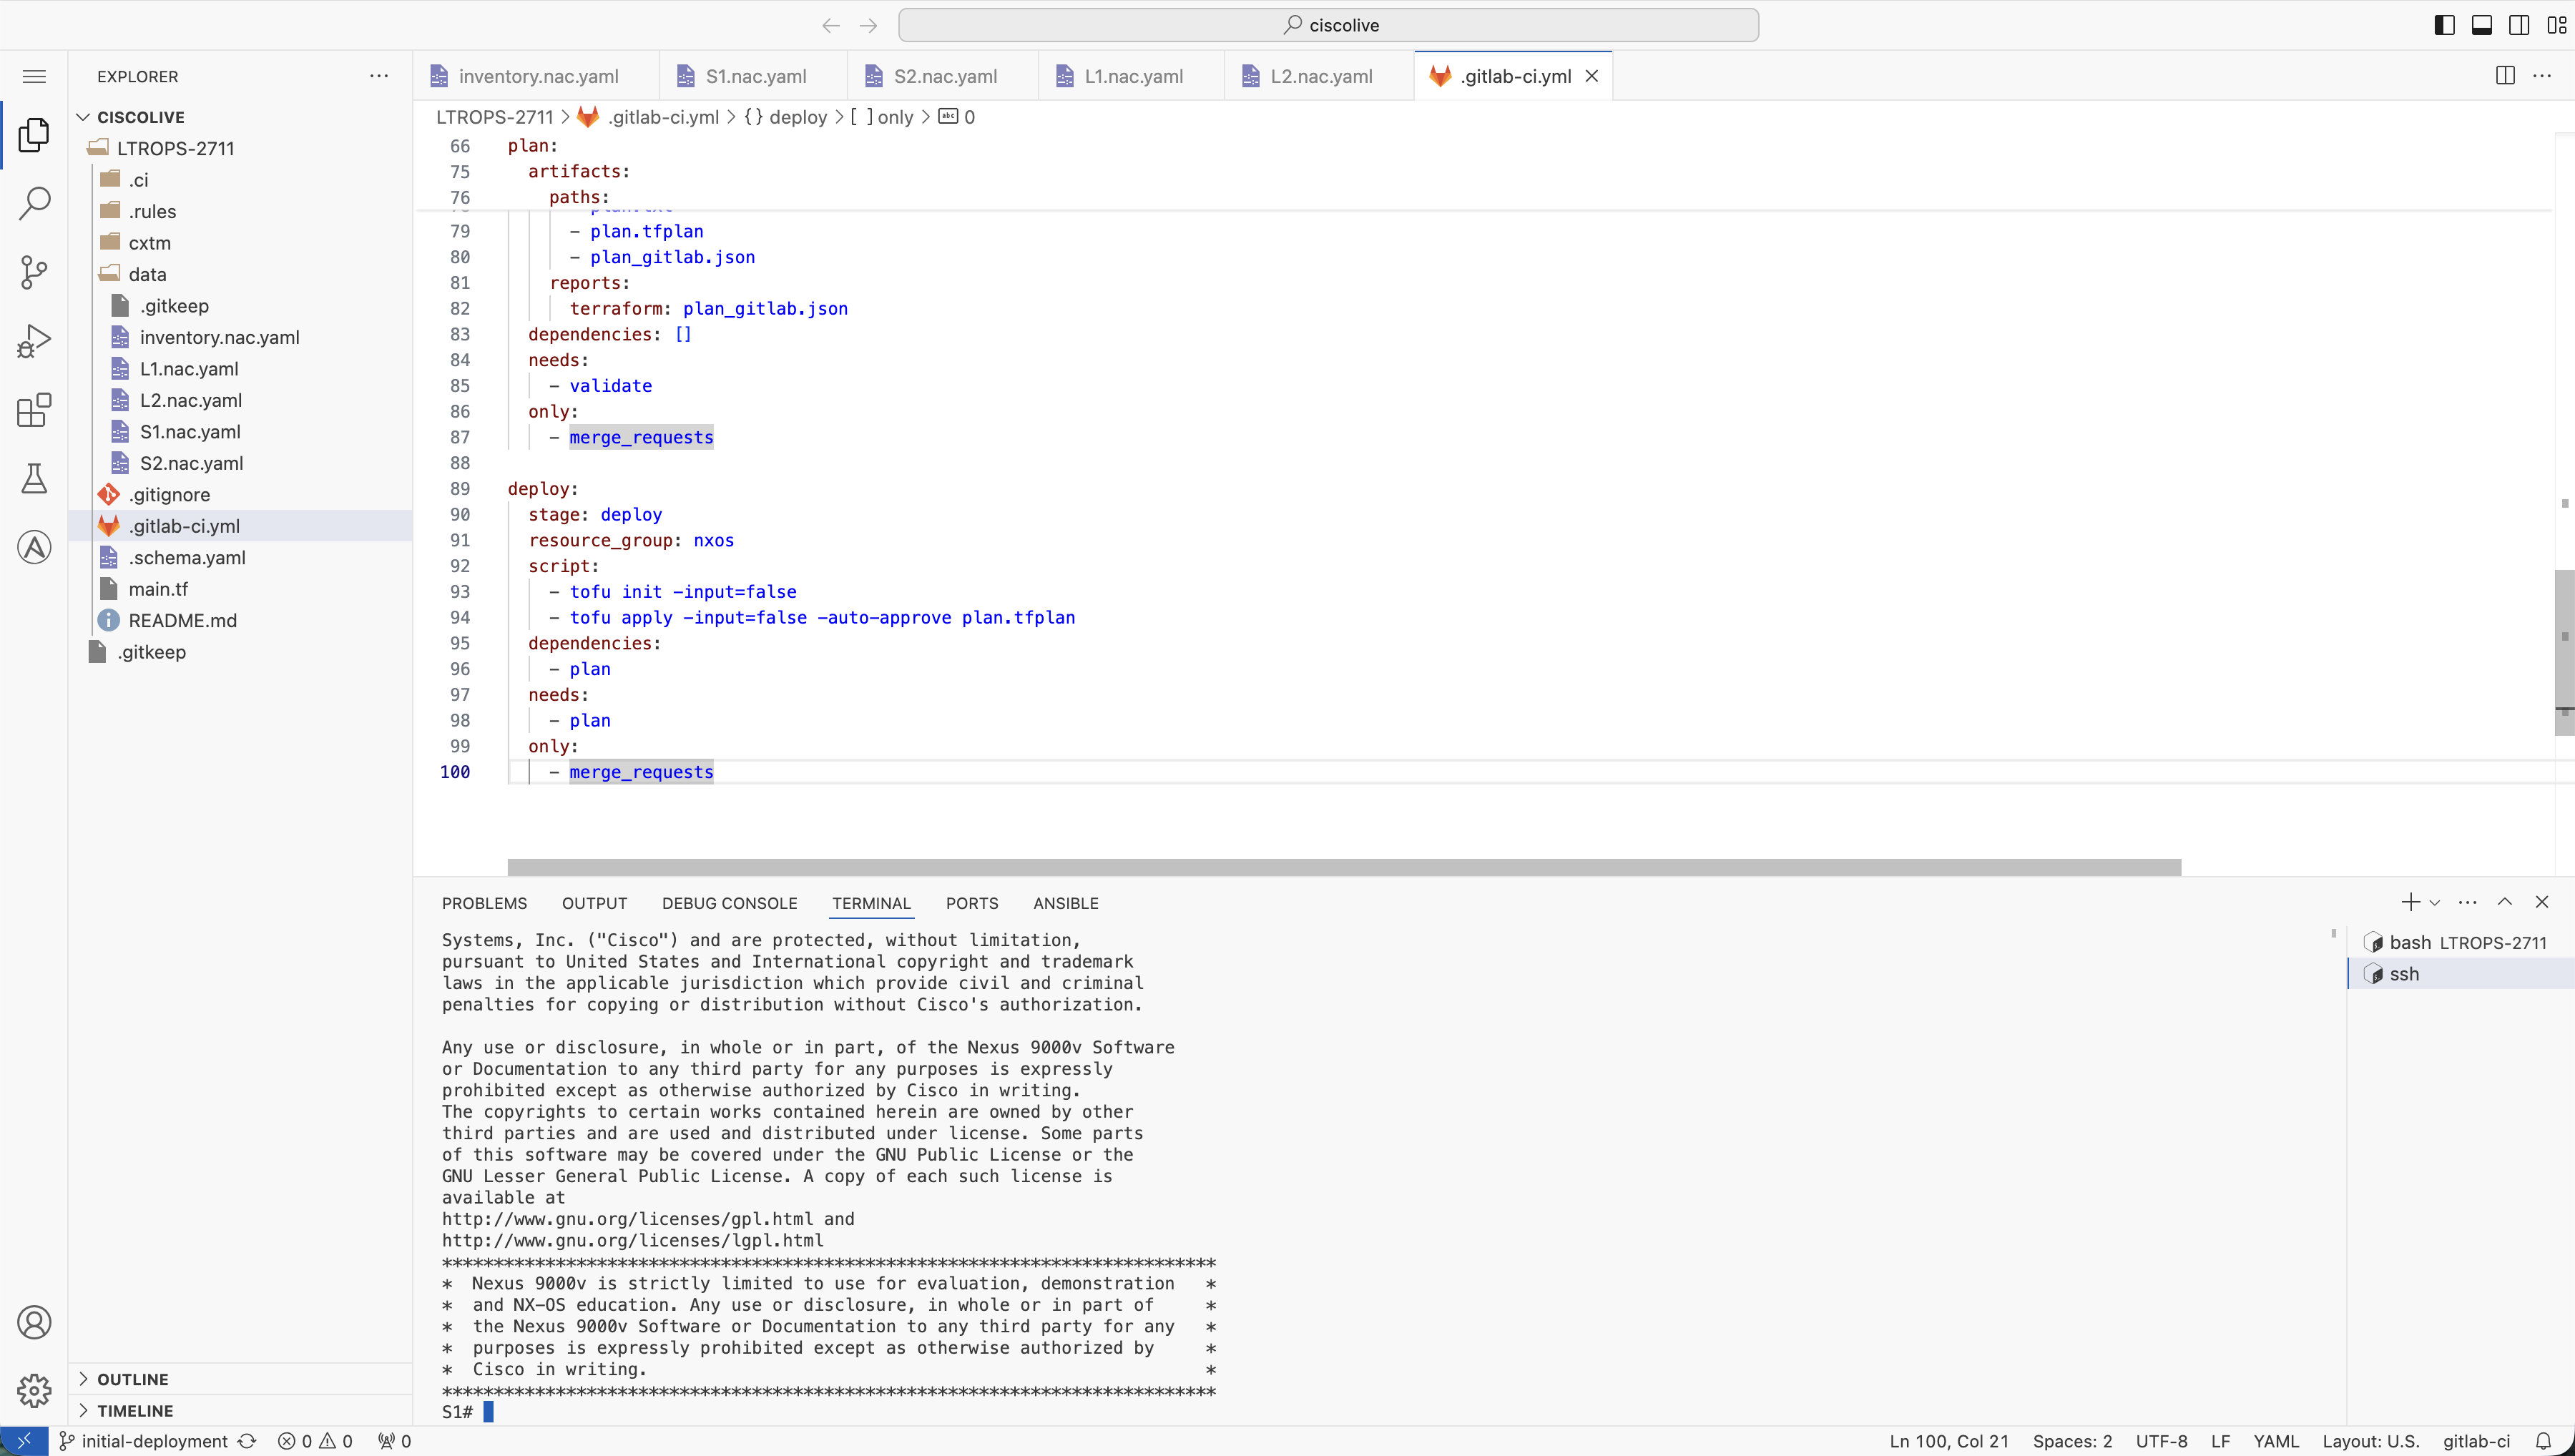Open the Manage gear settings icon

click(x=34, y=1390)
